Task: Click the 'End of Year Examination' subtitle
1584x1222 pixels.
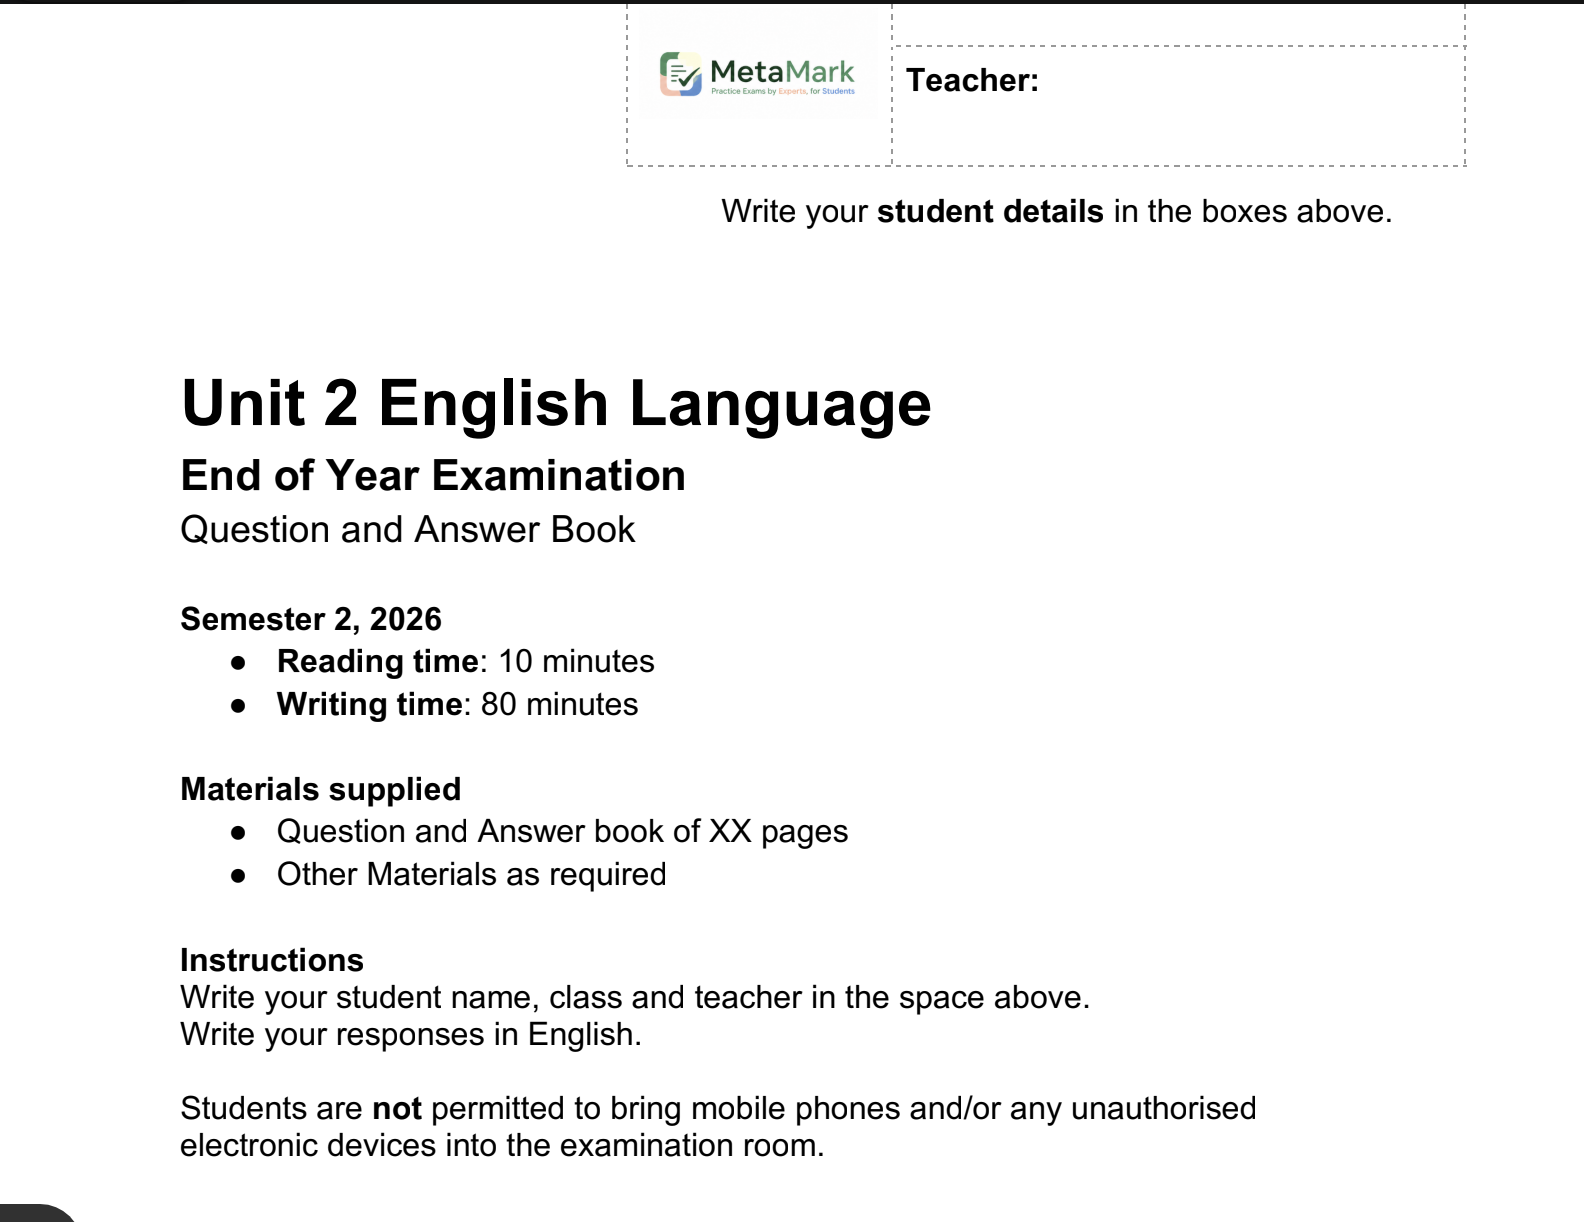Action: coord(433,475)
